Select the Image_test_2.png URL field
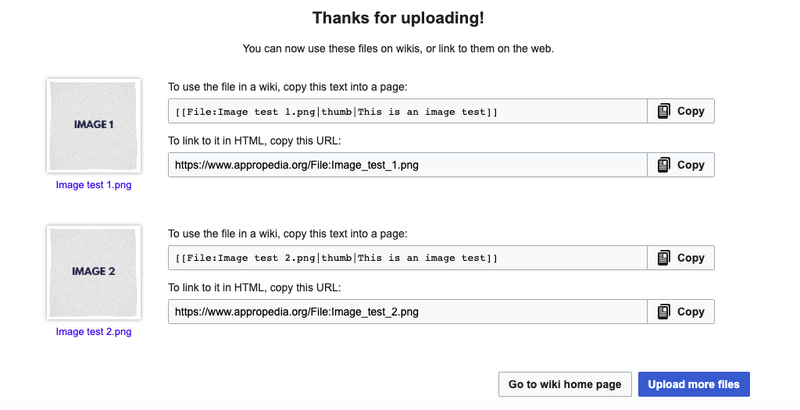Viewport: 800px width, 410px height. click(x=408, y=312)
